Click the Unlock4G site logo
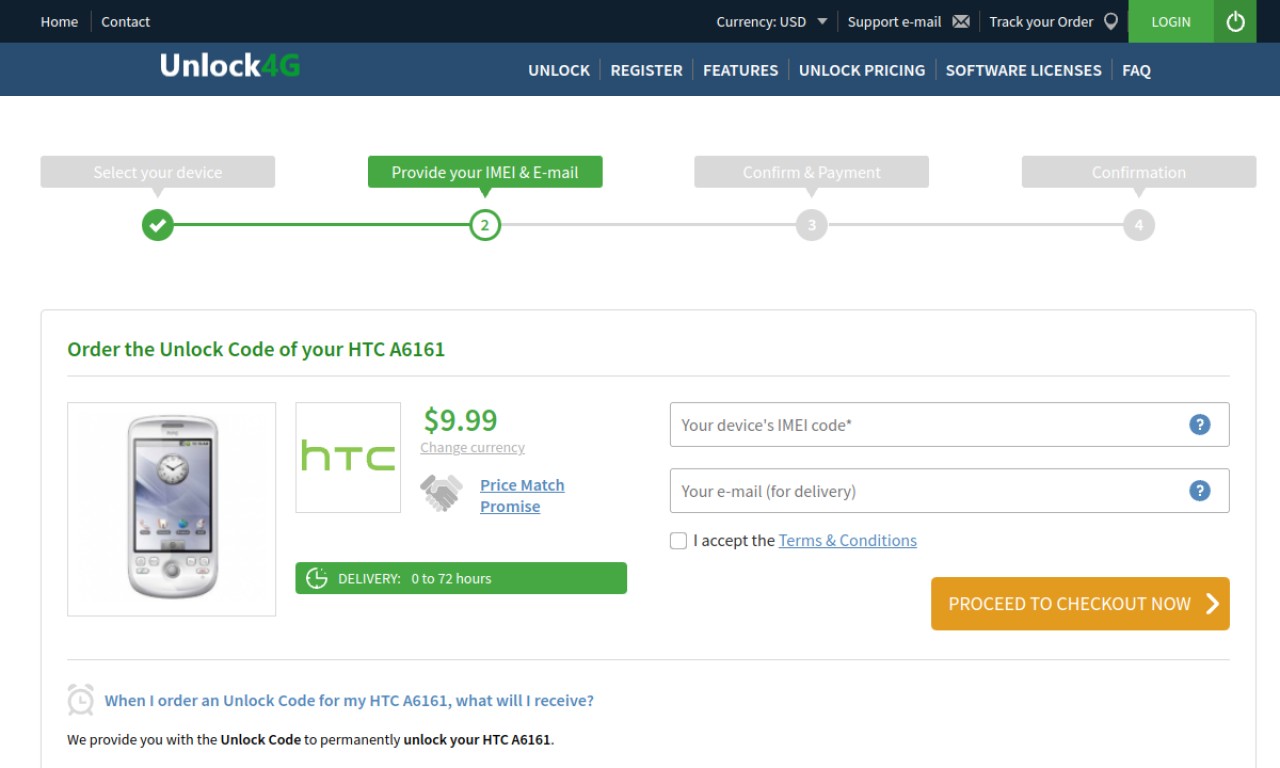Image resolution: width=1280 pixels, height=768 pixels. coord(230,66)
